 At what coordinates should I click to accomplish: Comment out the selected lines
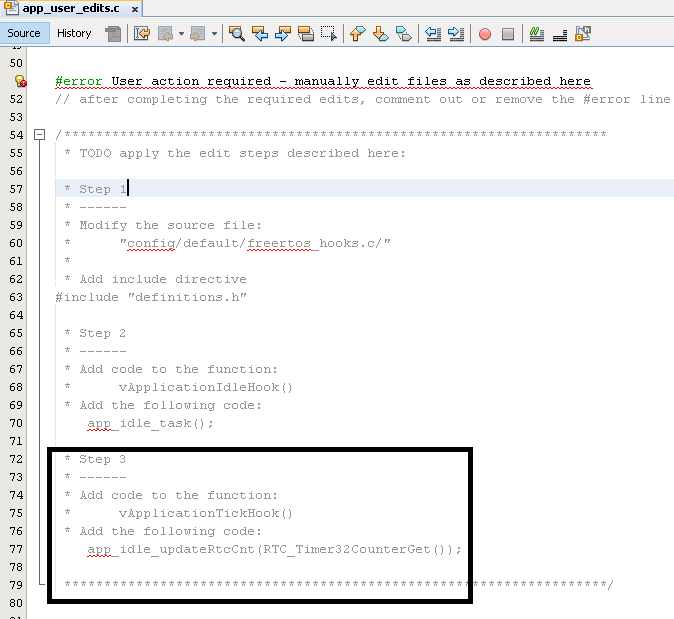tap(537, 34)
